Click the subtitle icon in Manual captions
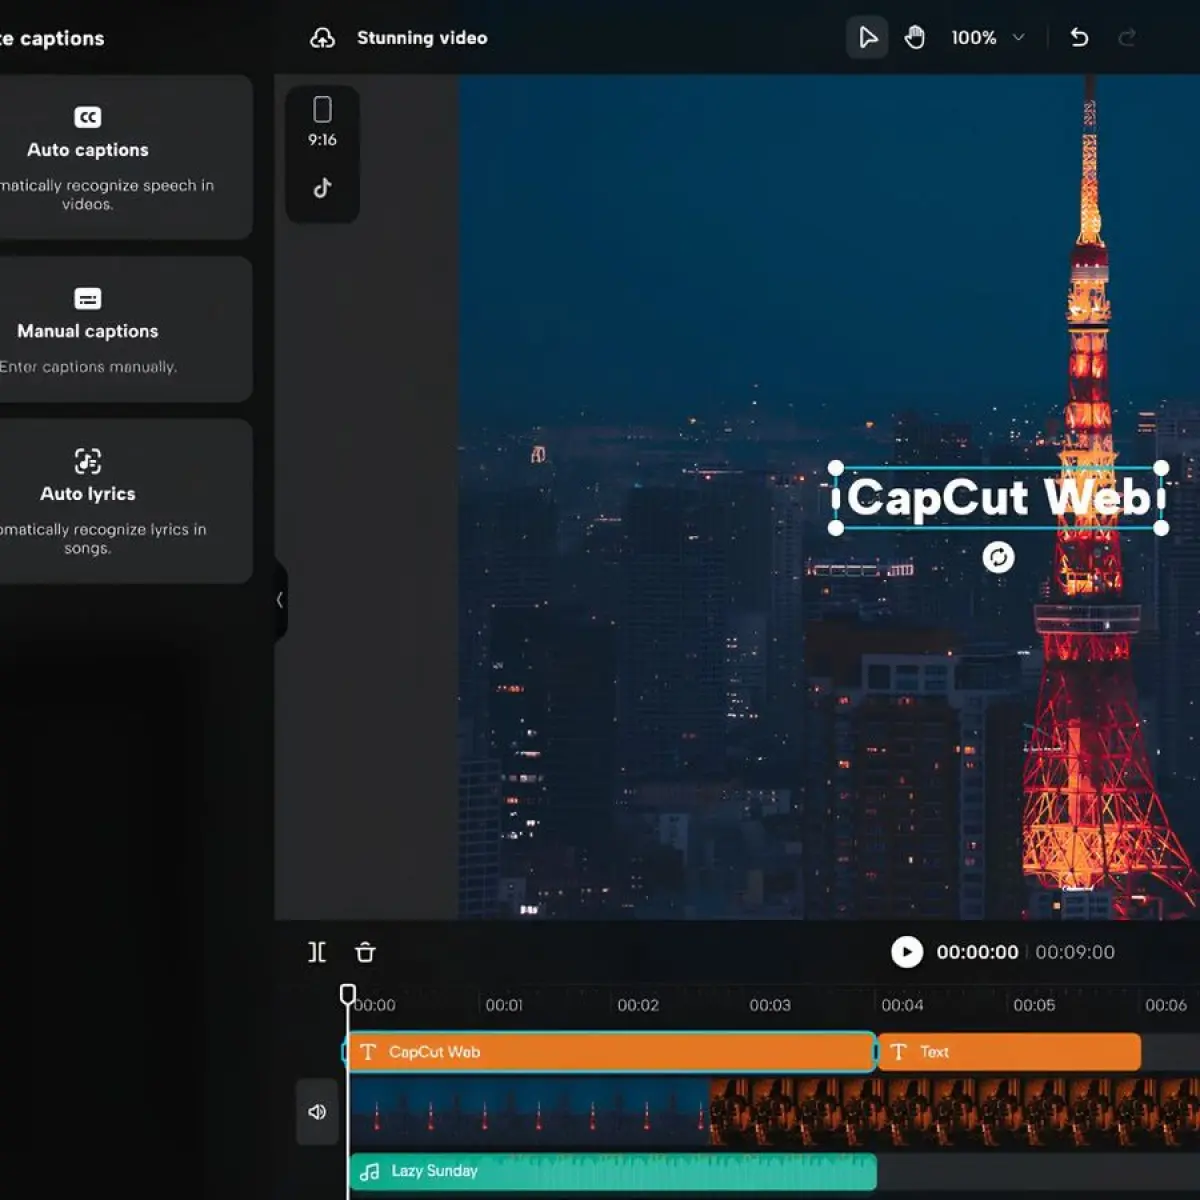The width and height of the screenshot is (1200, 1200). point(88,299)
